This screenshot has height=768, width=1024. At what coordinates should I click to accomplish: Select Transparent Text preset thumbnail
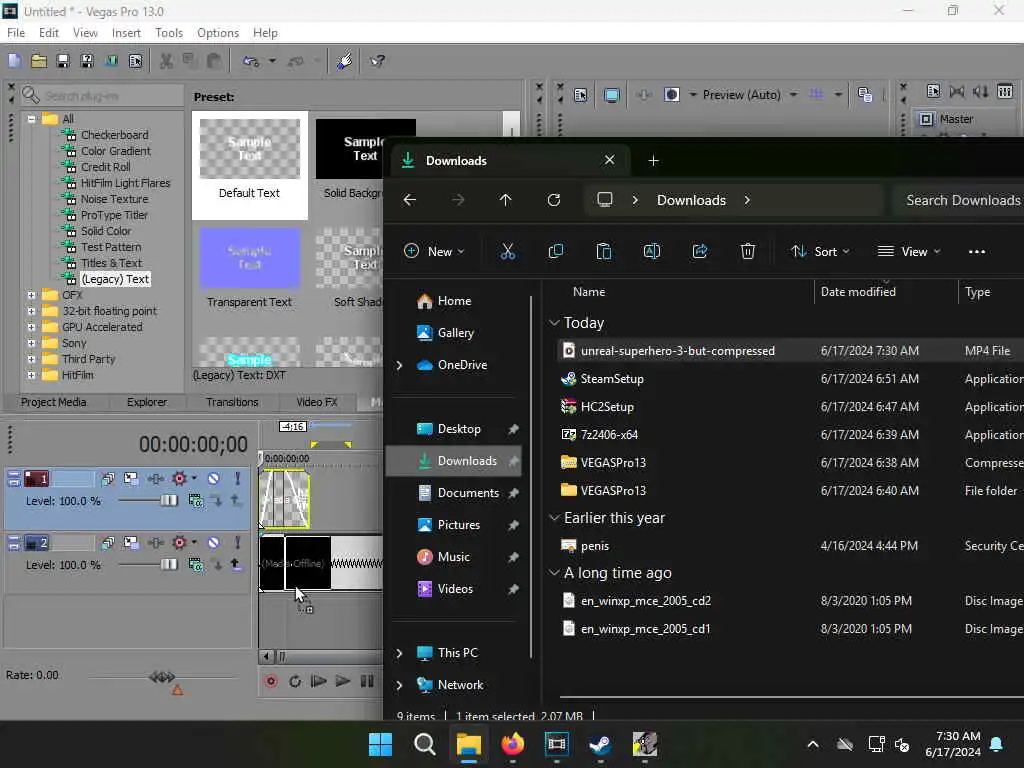(249, 258)
